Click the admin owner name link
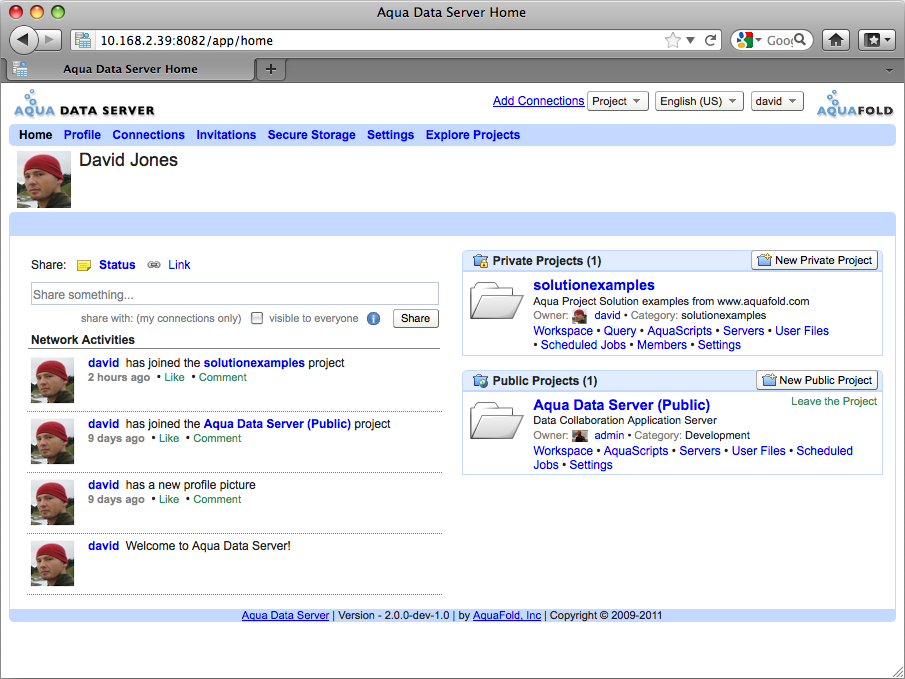This screenshot has height=679, width=905. pos(609,435)
